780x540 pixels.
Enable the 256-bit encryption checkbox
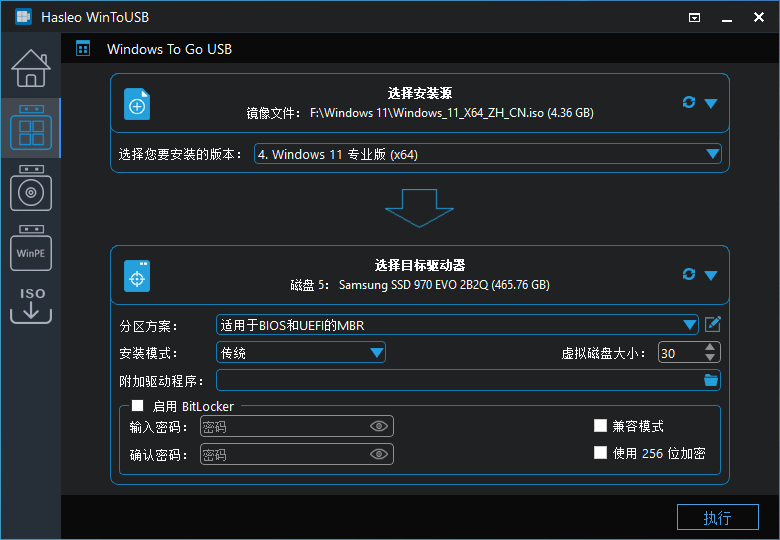click(600, 452)
